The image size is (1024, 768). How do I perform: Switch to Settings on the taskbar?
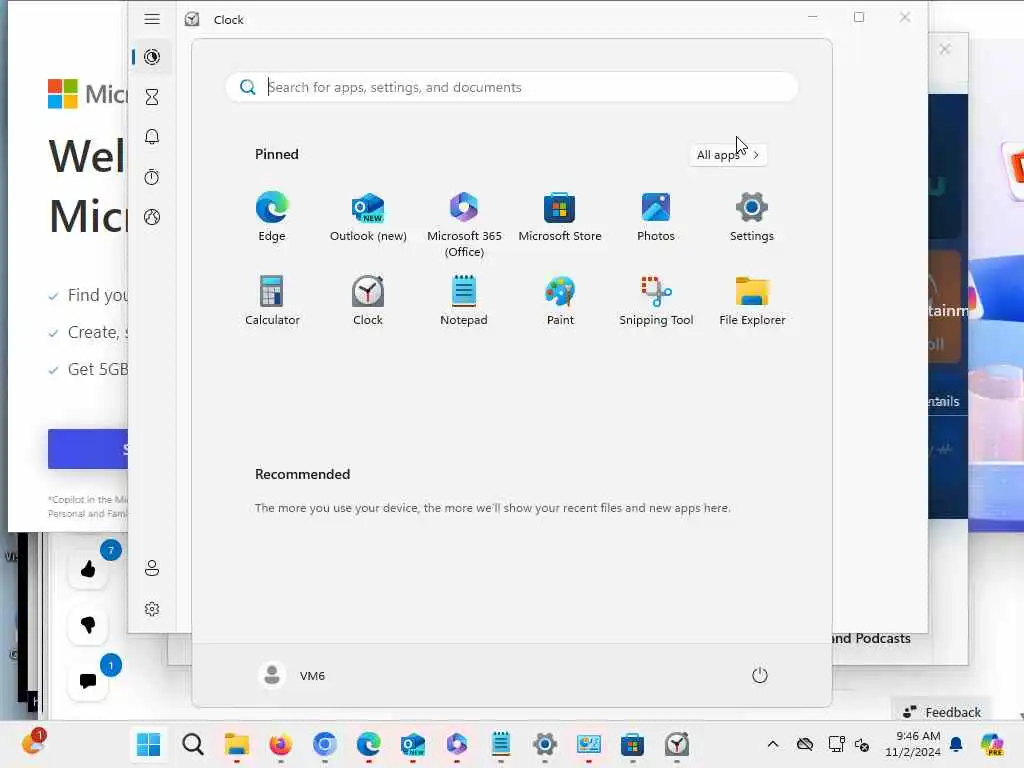point(545,744)
